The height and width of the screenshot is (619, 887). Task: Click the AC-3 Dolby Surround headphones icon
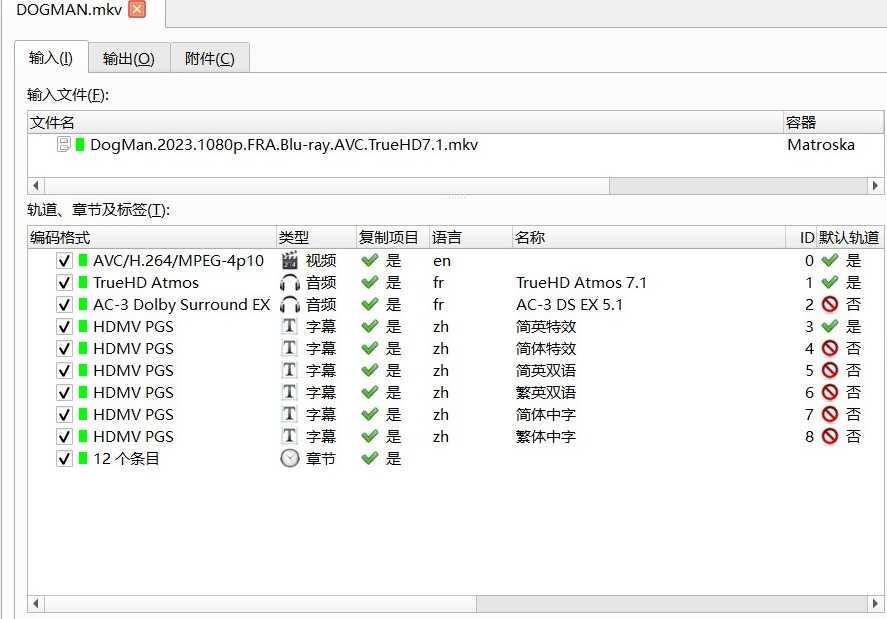click(290, 305)
